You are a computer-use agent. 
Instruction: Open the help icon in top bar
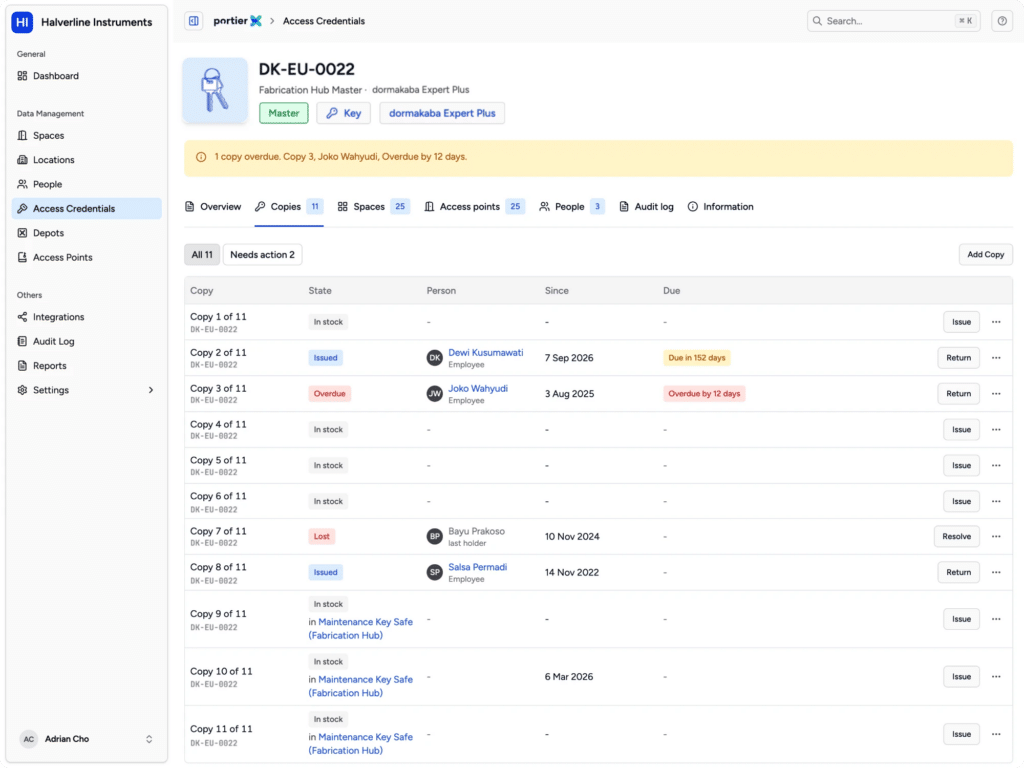coord(1002,21)
